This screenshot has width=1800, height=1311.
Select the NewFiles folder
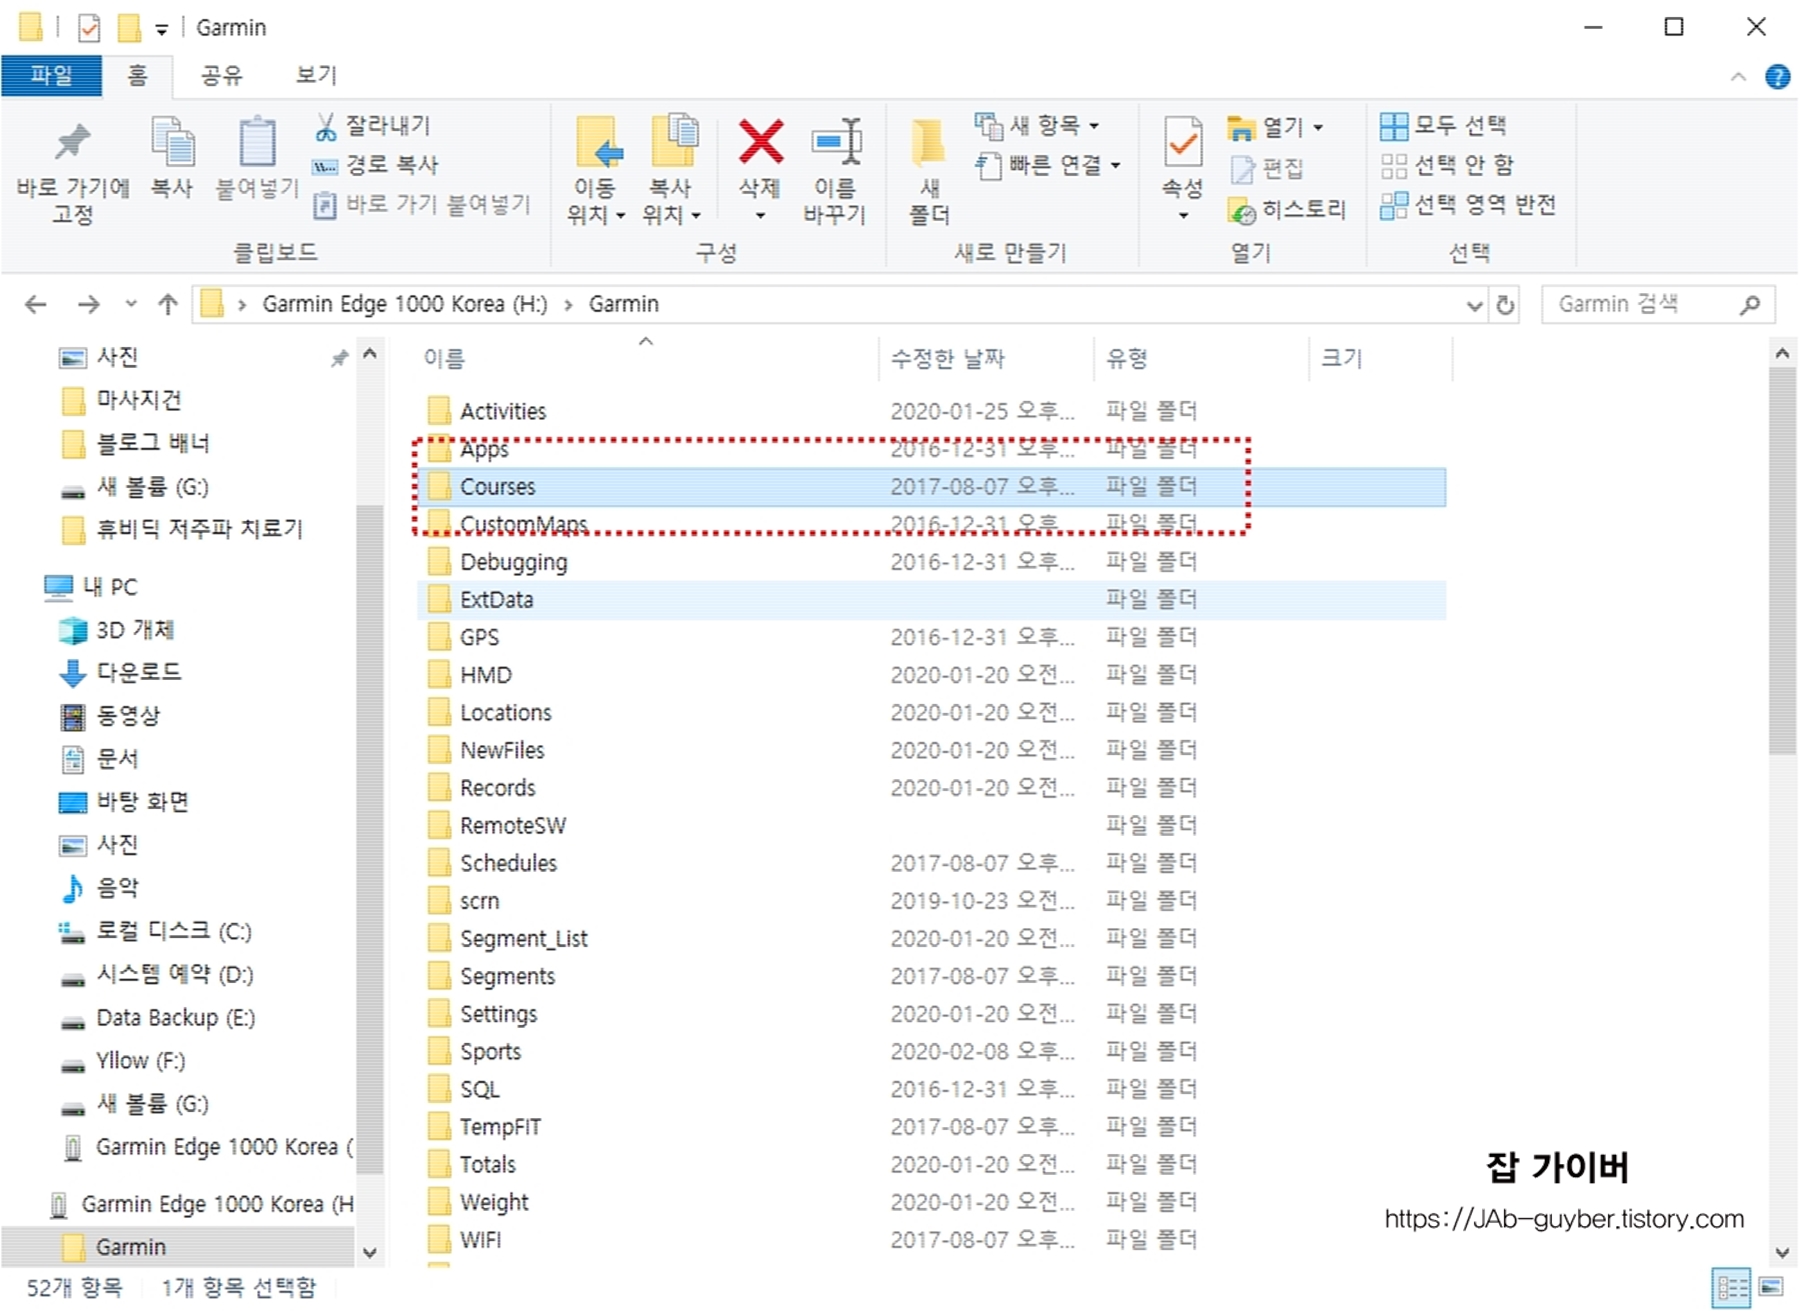(x=930, y=750)
